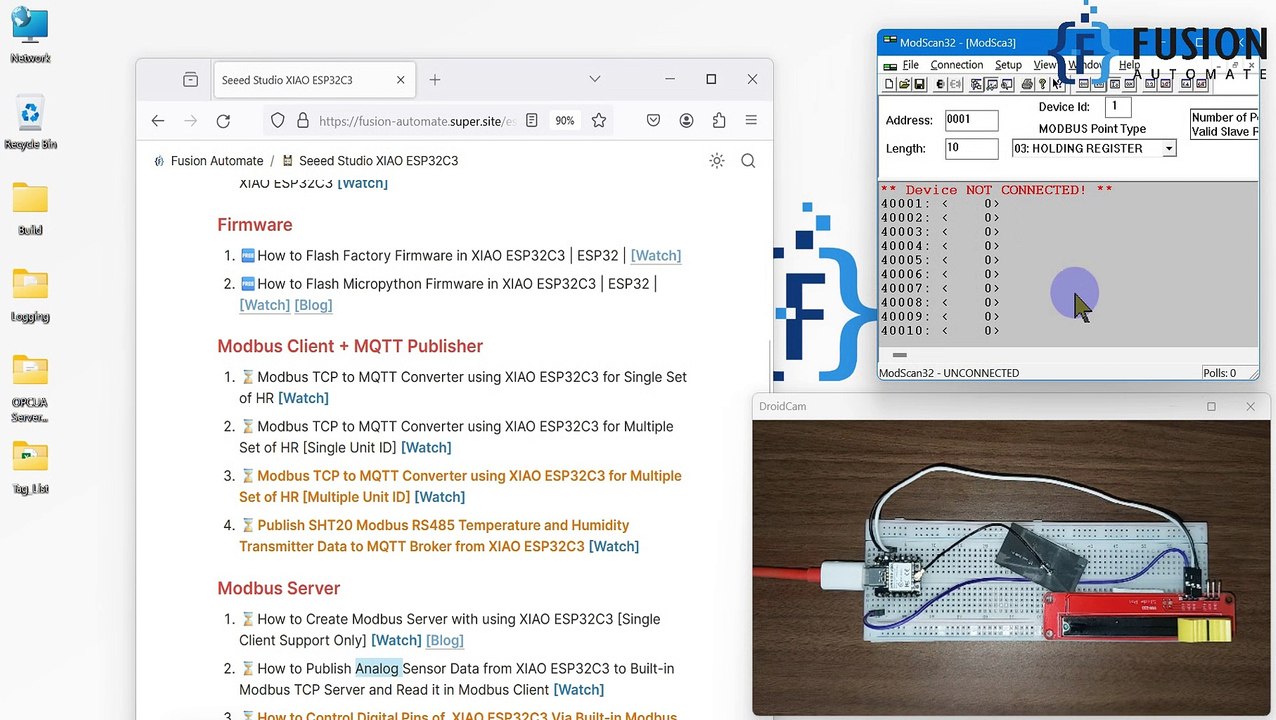Open a new Firefox tab

click(x=434, y=80)
